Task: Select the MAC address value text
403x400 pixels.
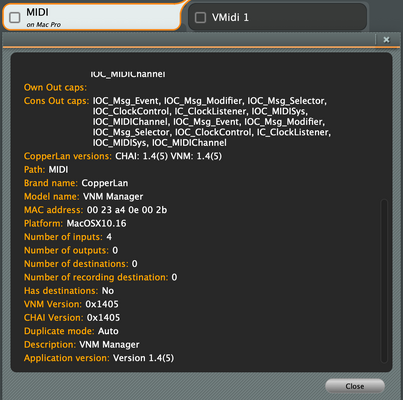Action: click(x=127, y=210)
